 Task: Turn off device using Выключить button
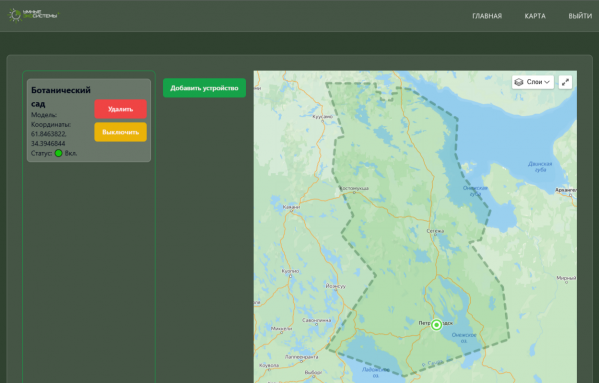click(120, 132)
